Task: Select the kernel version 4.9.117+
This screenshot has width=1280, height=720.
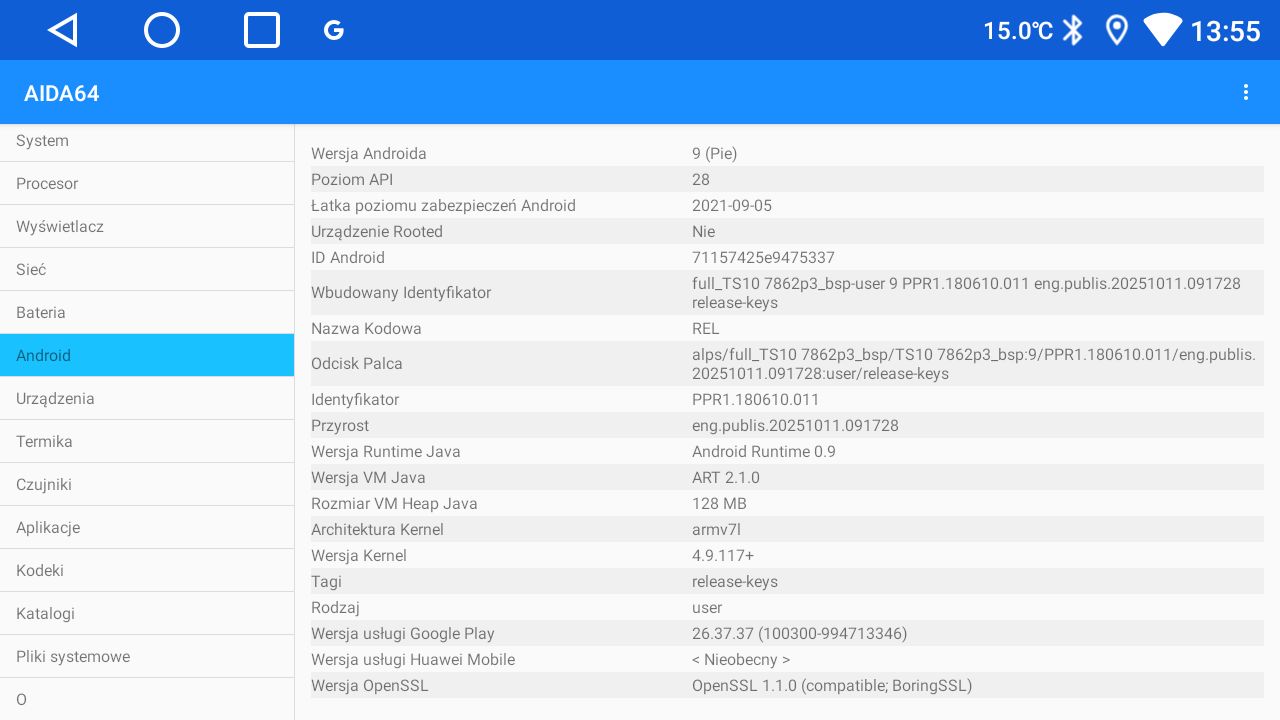Action: pyautogui.click(x=723, y=555)
